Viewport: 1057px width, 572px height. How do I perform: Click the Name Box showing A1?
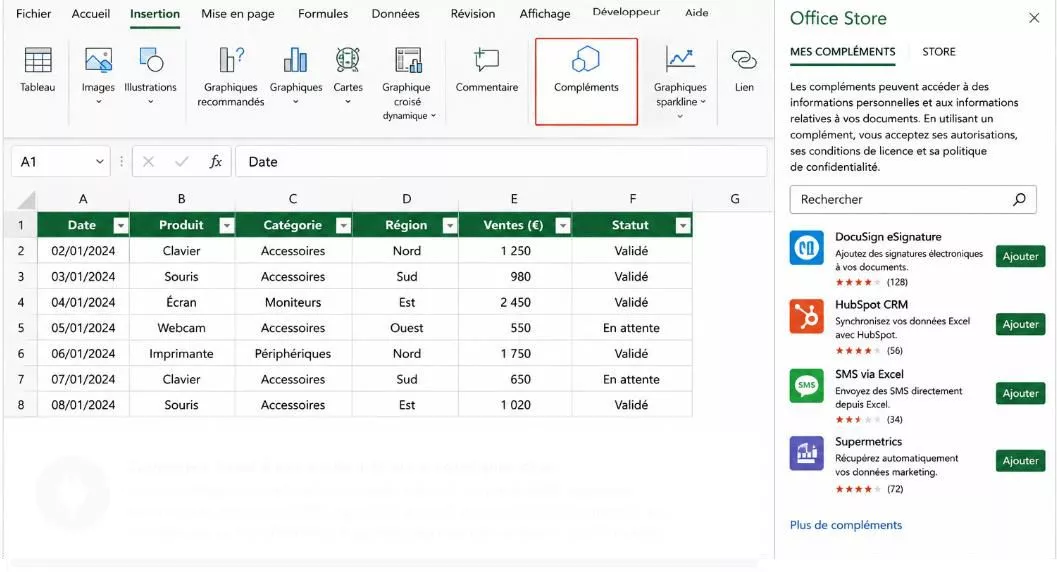(60, 162)
